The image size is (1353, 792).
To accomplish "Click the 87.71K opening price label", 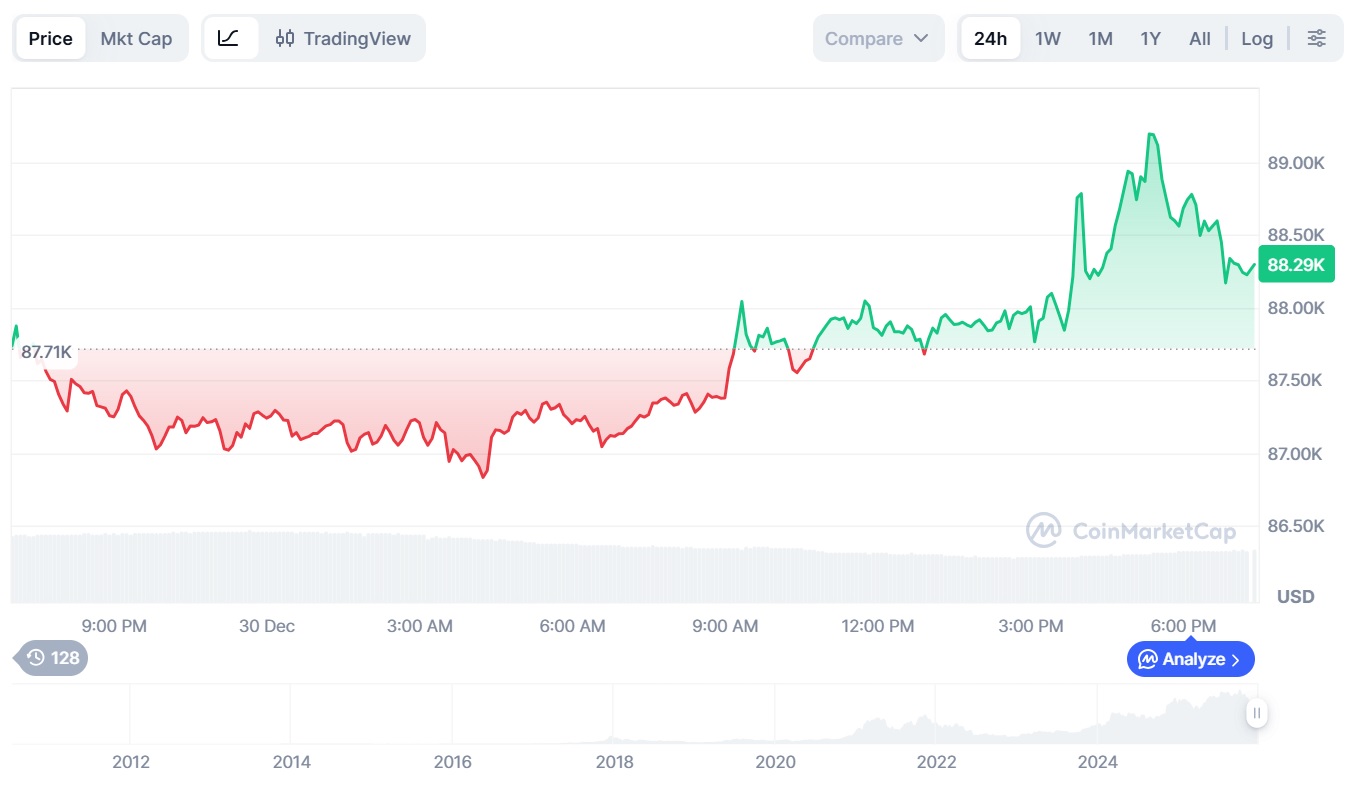I will (46, 352).
